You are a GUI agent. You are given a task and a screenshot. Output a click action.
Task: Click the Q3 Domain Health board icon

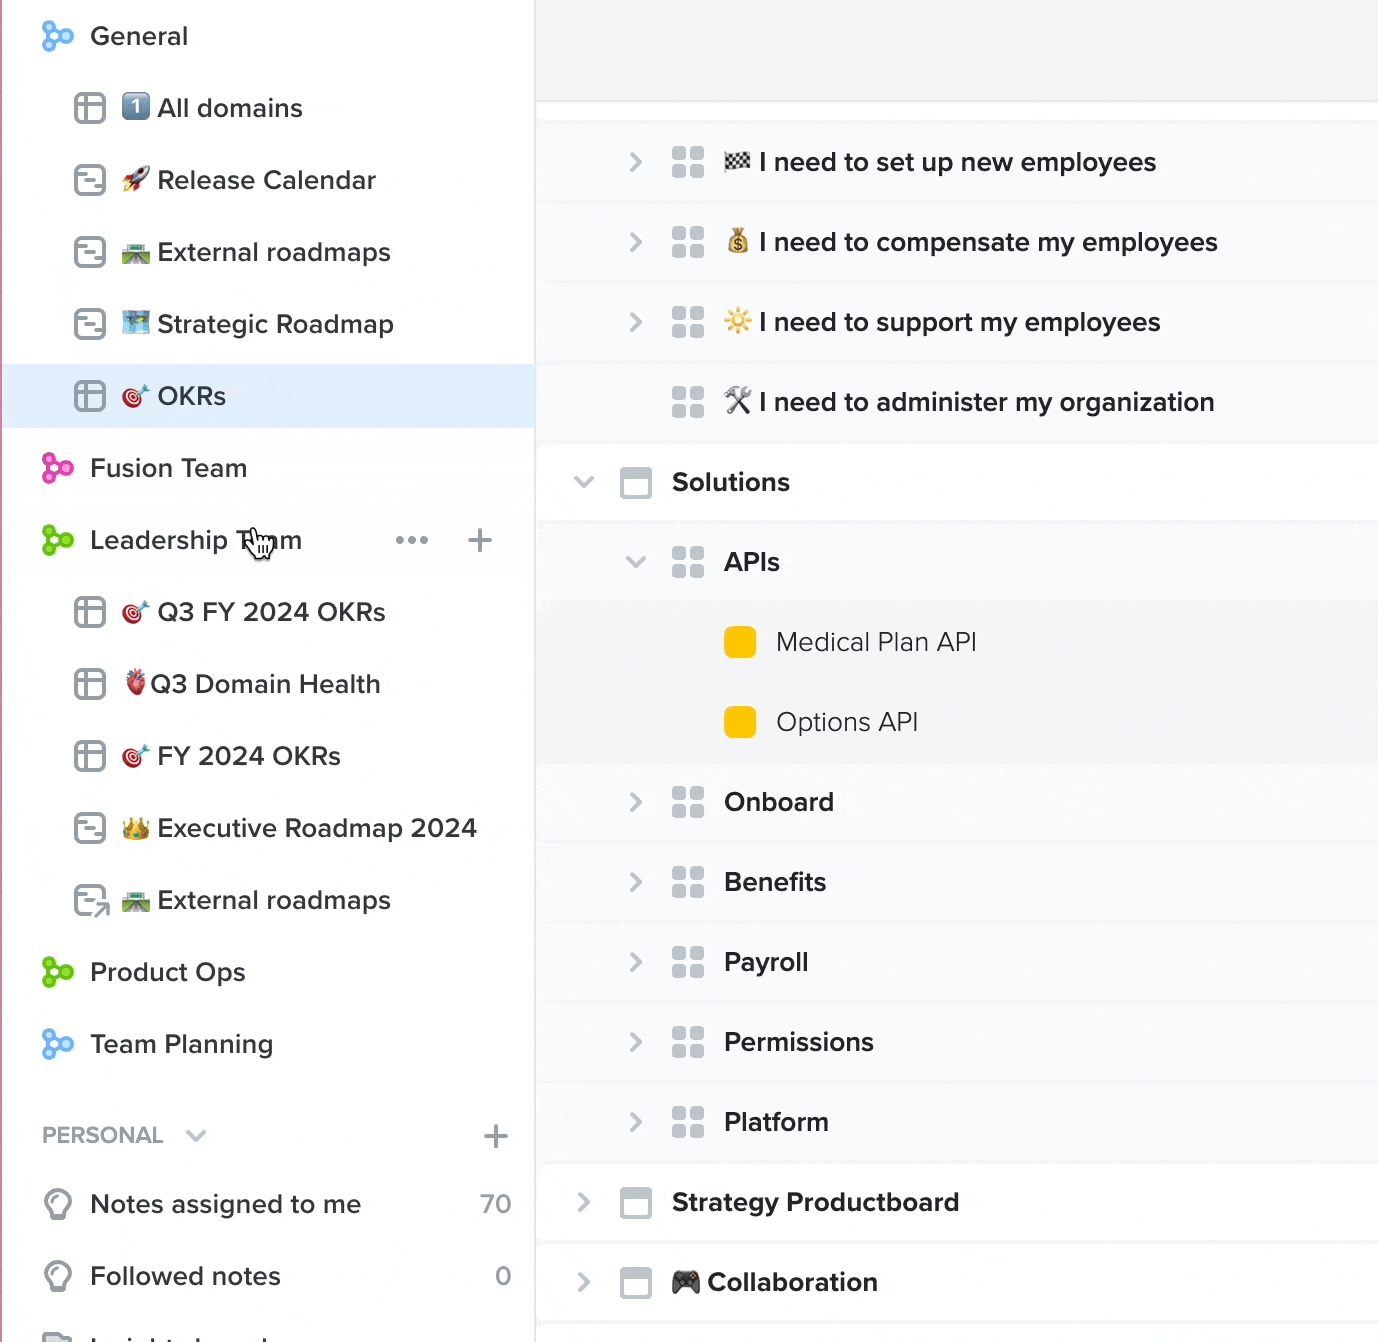90,684
